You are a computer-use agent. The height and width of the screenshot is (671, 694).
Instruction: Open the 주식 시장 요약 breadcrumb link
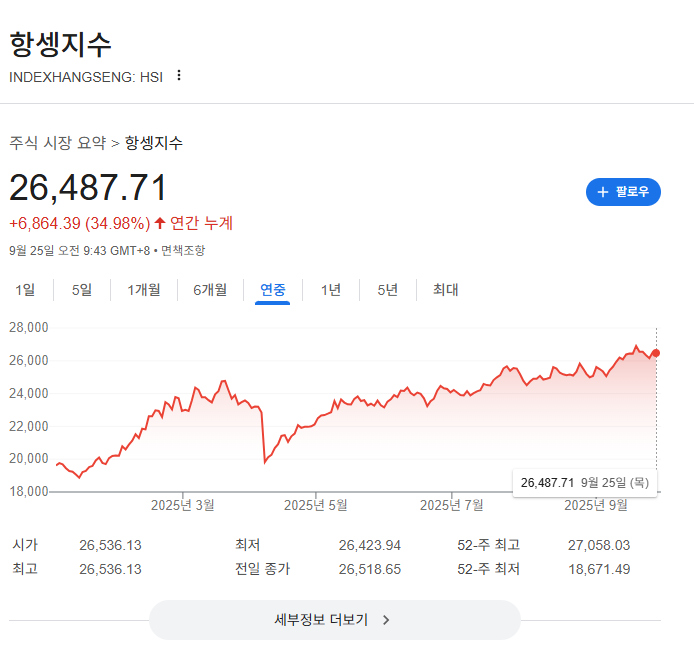tap(57, 143)
